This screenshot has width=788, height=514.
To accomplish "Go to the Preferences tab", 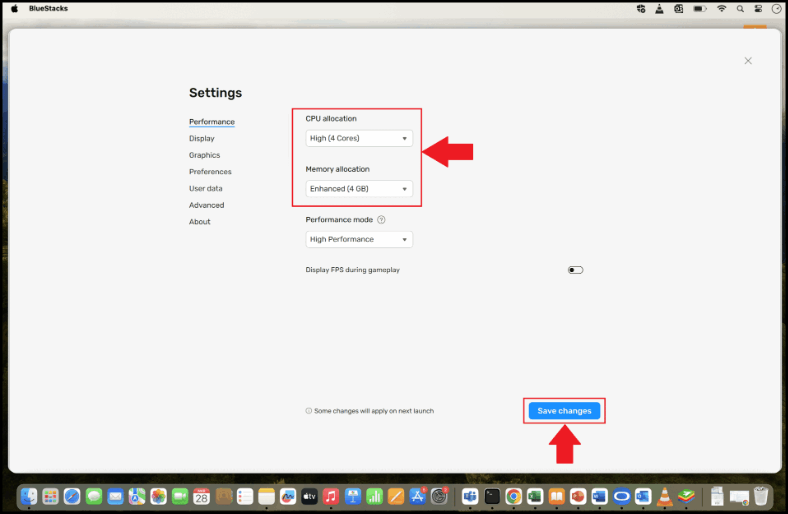I will 210,171.
